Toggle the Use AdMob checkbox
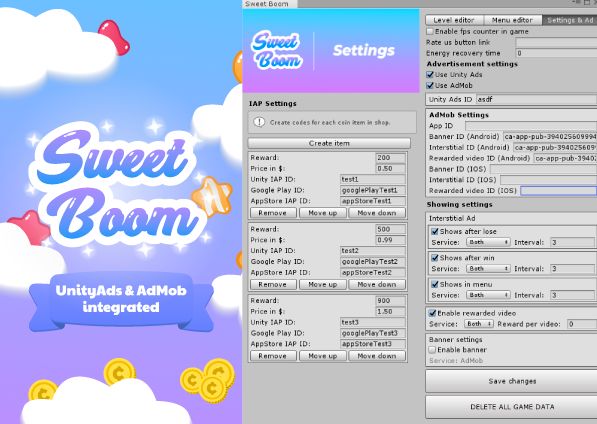Screen dimensions: 597x424 [430, 85]
